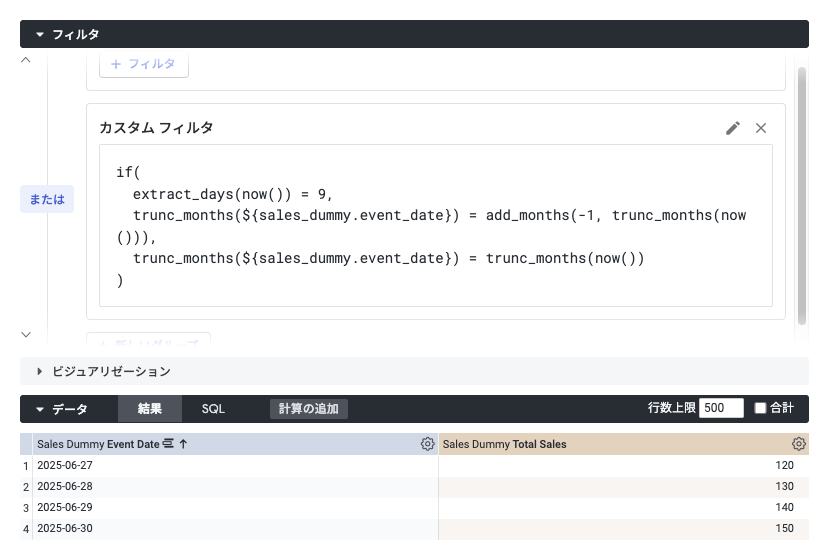Open gear settings for the Total Sales column
Screen dimensions: 813x559
coord(798,444)
